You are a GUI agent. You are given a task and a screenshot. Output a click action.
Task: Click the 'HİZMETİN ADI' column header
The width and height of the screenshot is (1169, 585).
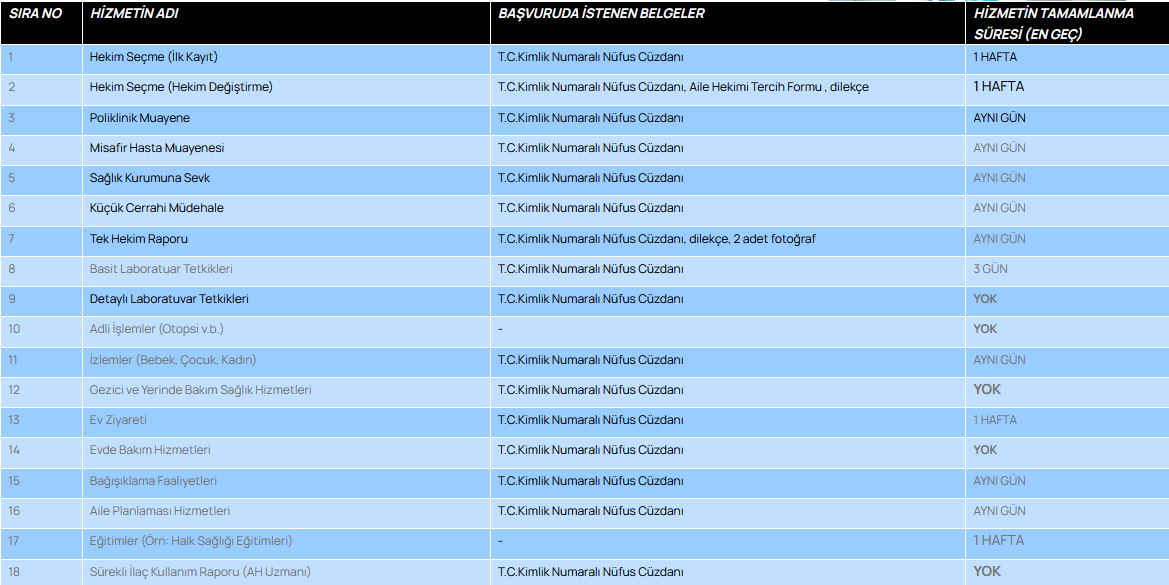[x=130, y=14]
